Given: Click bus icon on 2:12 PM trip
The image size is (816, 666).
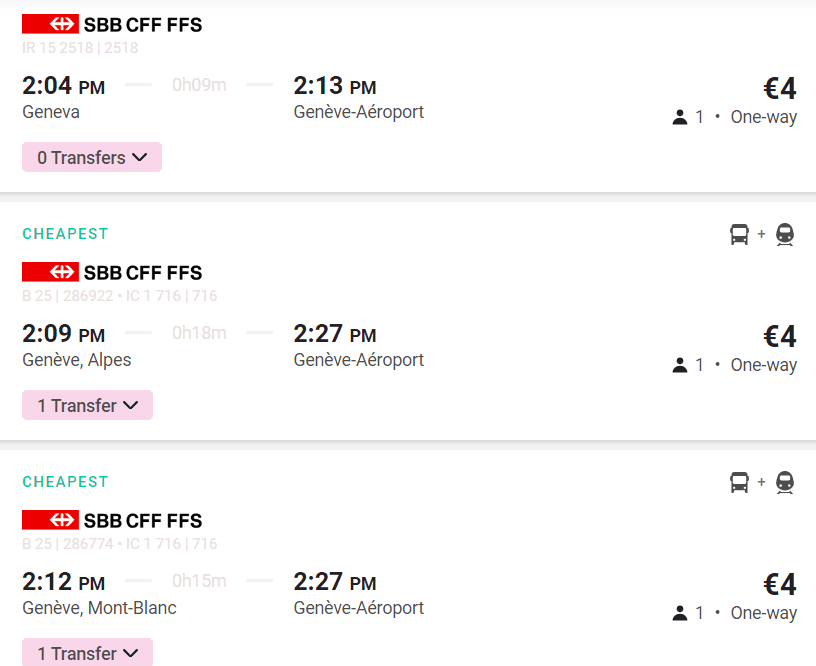Looking at the screenshot, I should pos(739,483).
